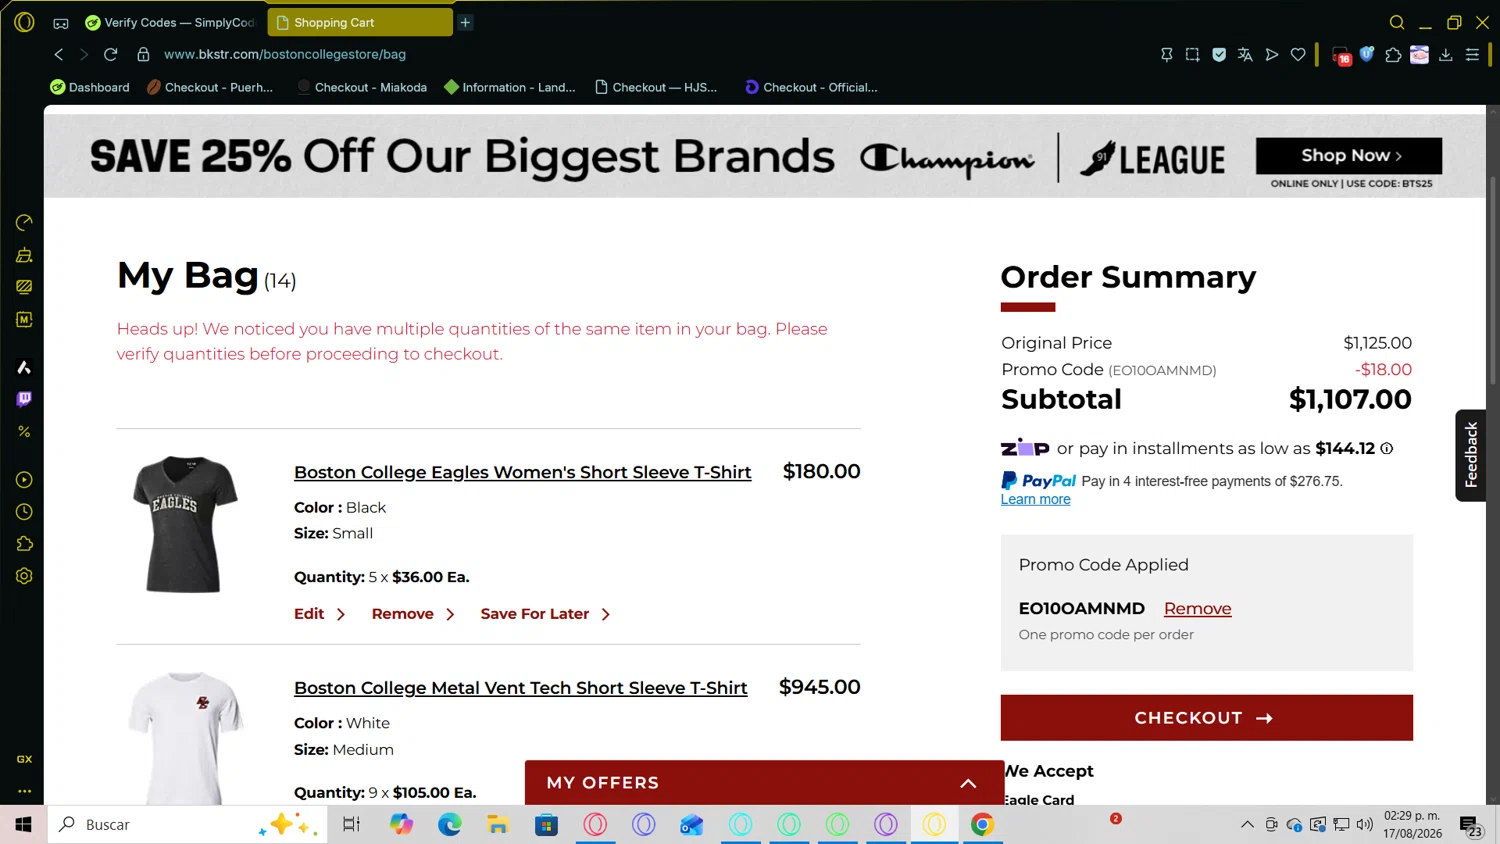Open the taskbar clock and date

pos(1412,825)
